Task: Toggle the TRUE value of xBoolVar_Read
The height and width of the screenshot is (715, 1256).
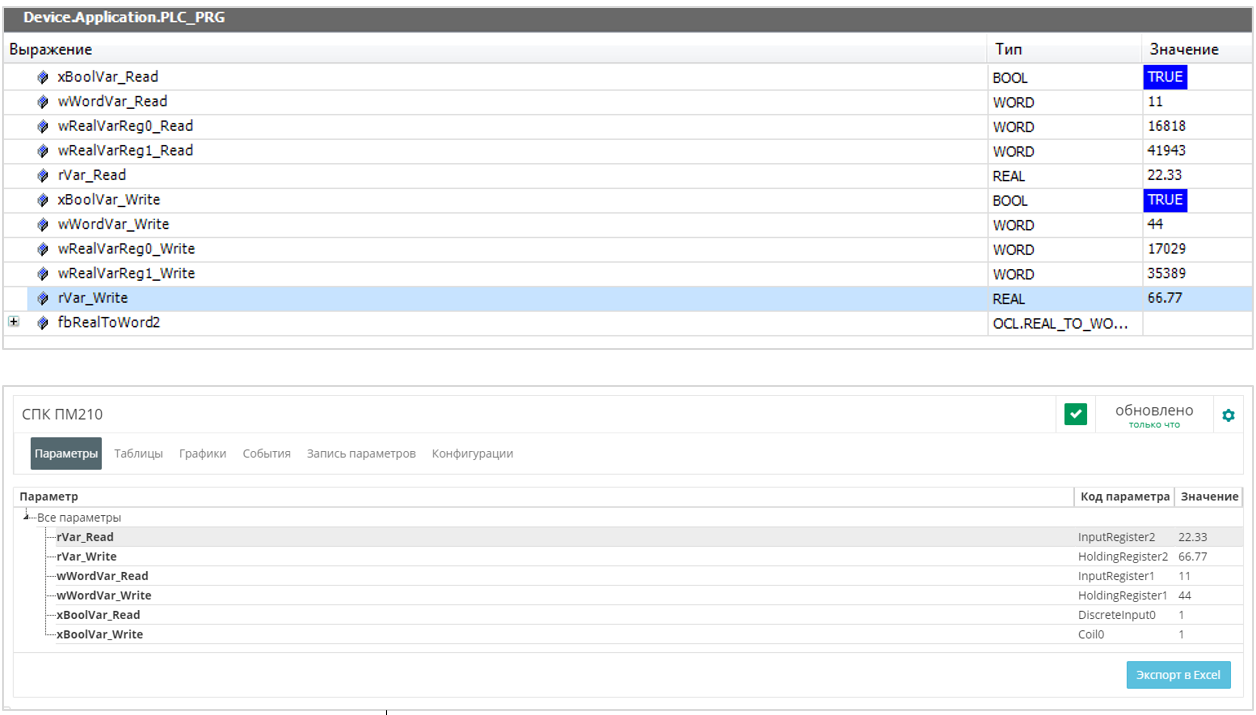Action: pos(1165,77)
